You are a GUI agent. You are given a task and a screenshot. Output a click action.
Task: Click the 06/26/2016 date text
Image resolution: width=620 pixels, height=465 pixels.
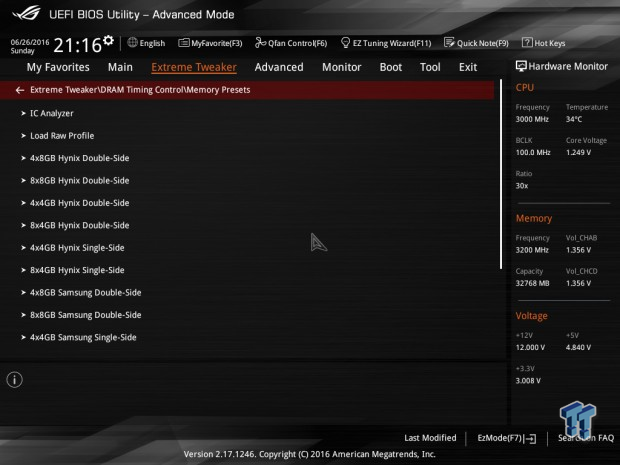pyautogui.click(x=30, y=42)
